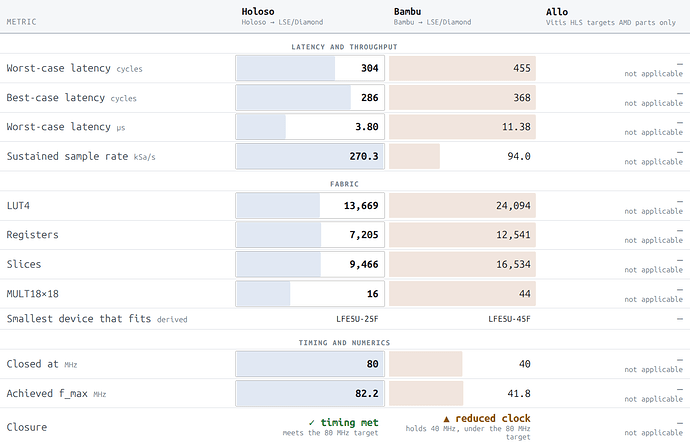690x444 pixels.
Task: Click the Holoso Closed at value 80
Action: point(372,364)
